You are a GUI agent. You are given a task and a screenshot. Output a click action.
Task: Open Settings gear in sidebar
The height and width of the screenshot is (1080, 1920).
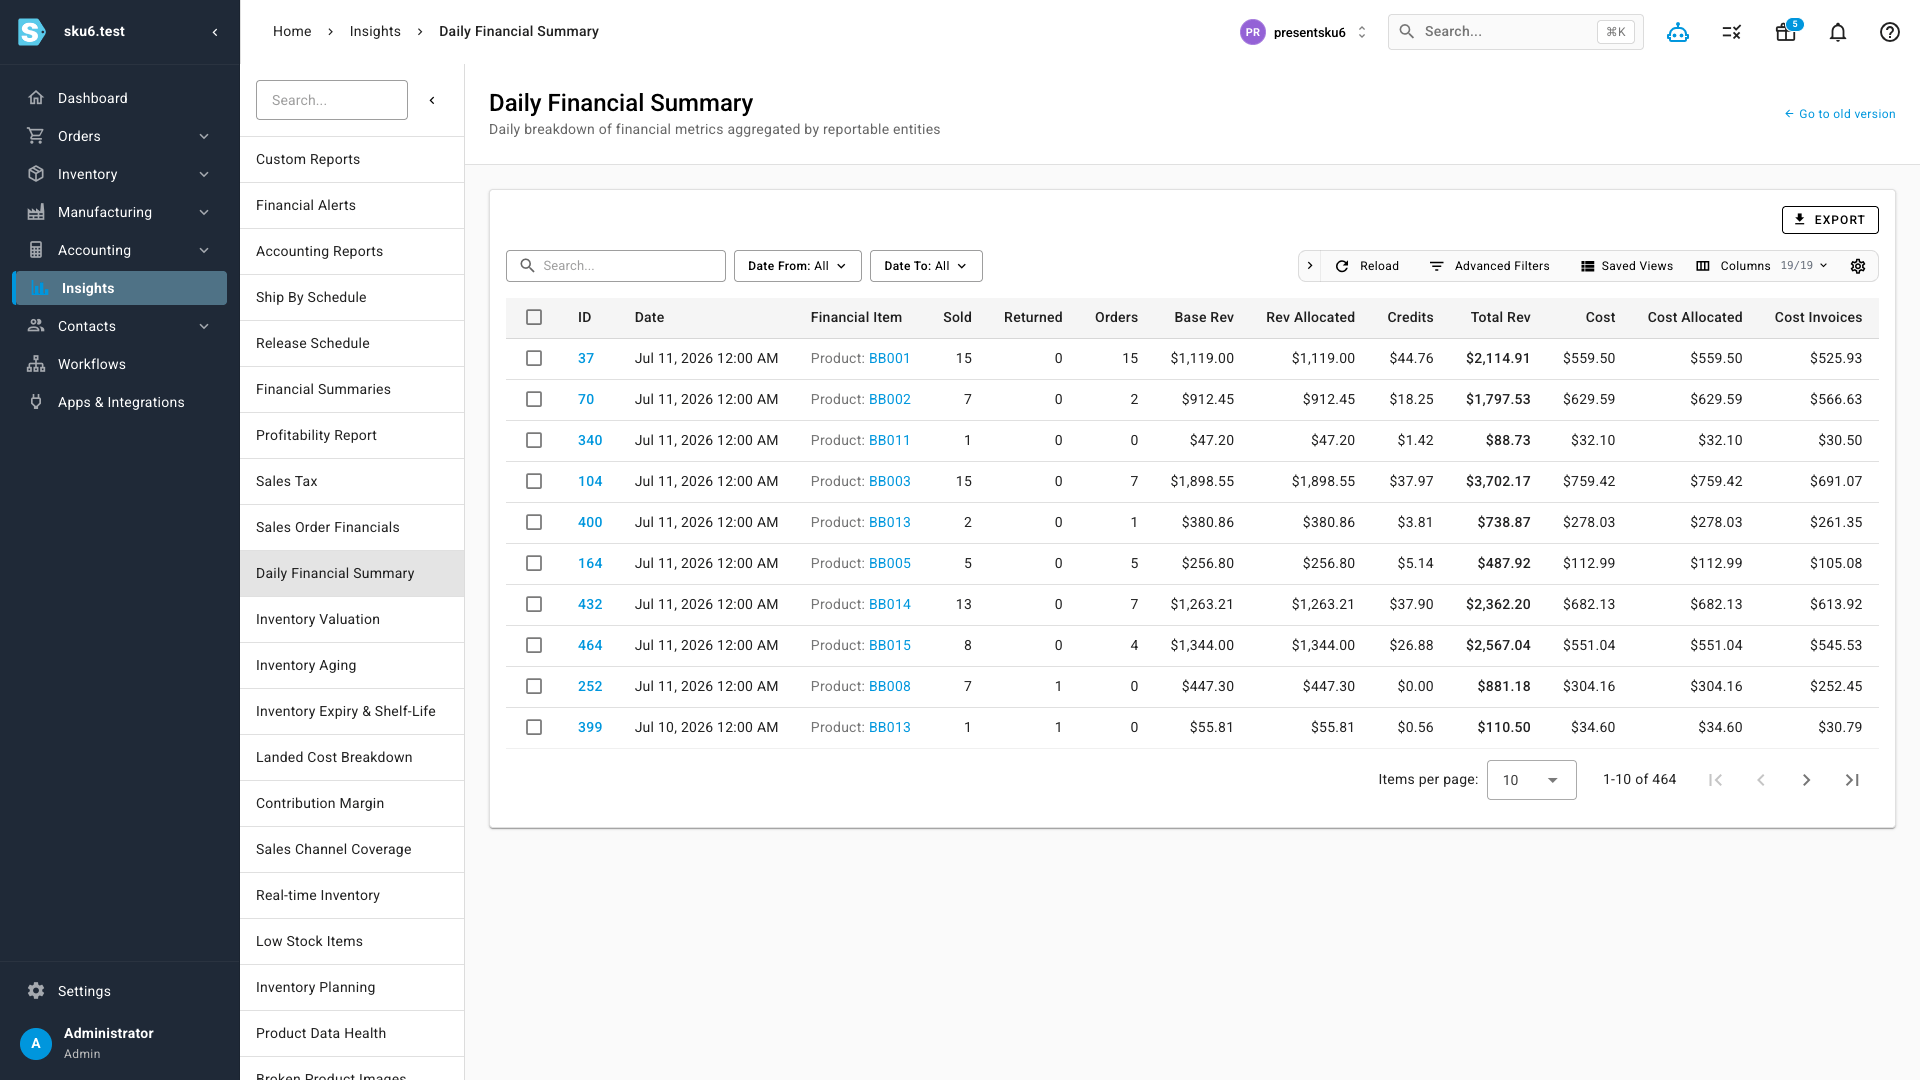[36, 991]
